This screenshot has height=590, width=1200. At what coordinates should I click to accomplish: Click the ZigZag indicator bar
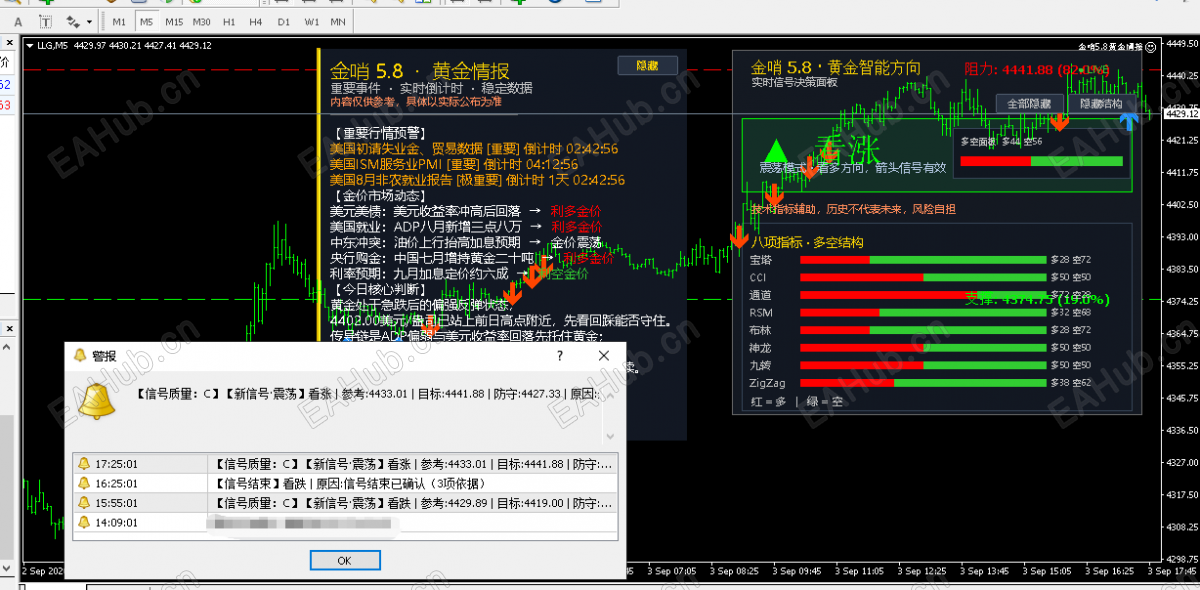click(922, 383)
